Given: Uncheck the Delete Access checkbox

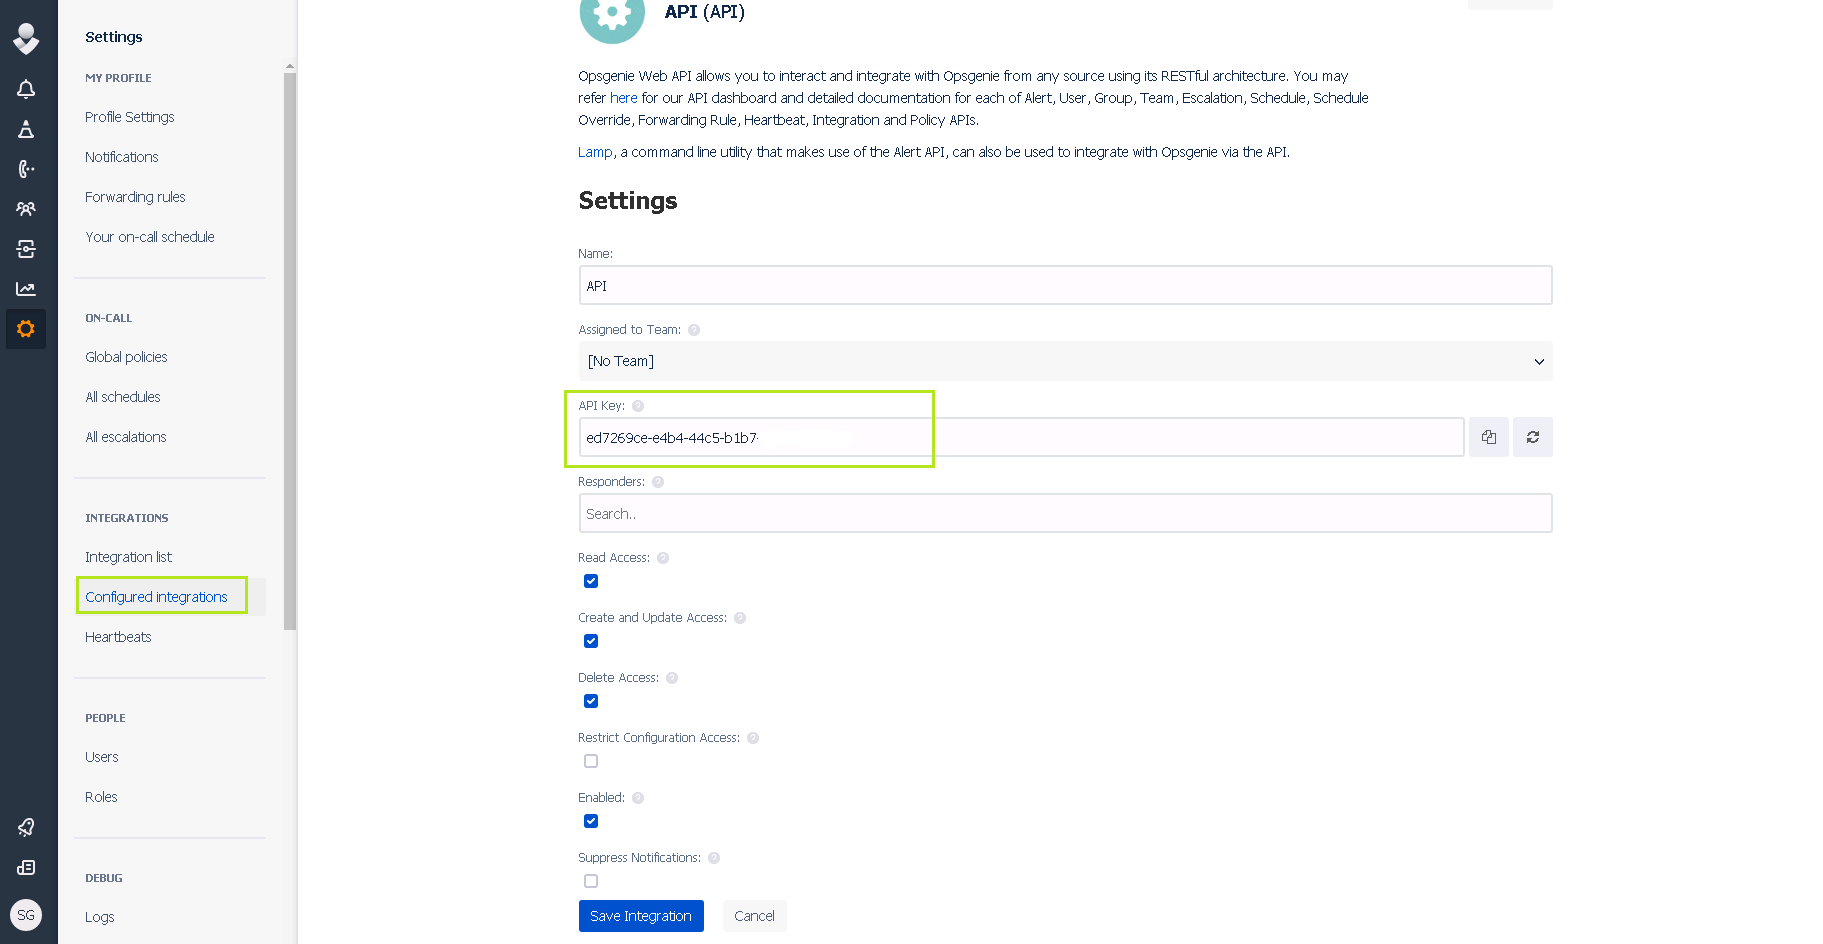Looking at the screenshot, I should [x=591, y=701].
